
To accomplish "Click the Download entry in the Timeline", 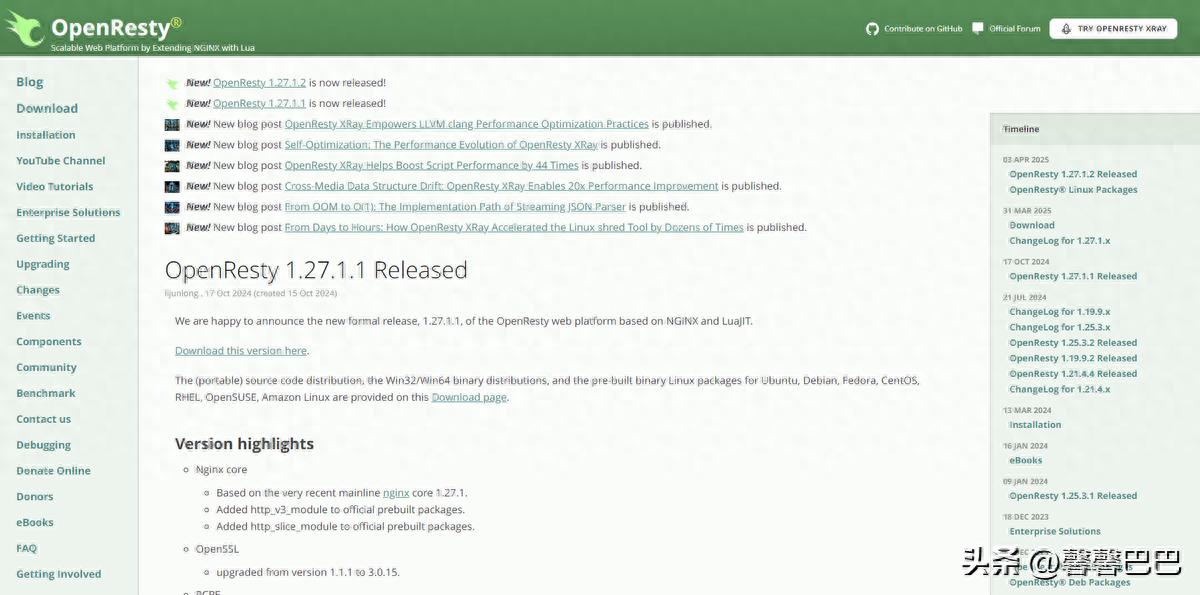I will (x=1032, y=225).
